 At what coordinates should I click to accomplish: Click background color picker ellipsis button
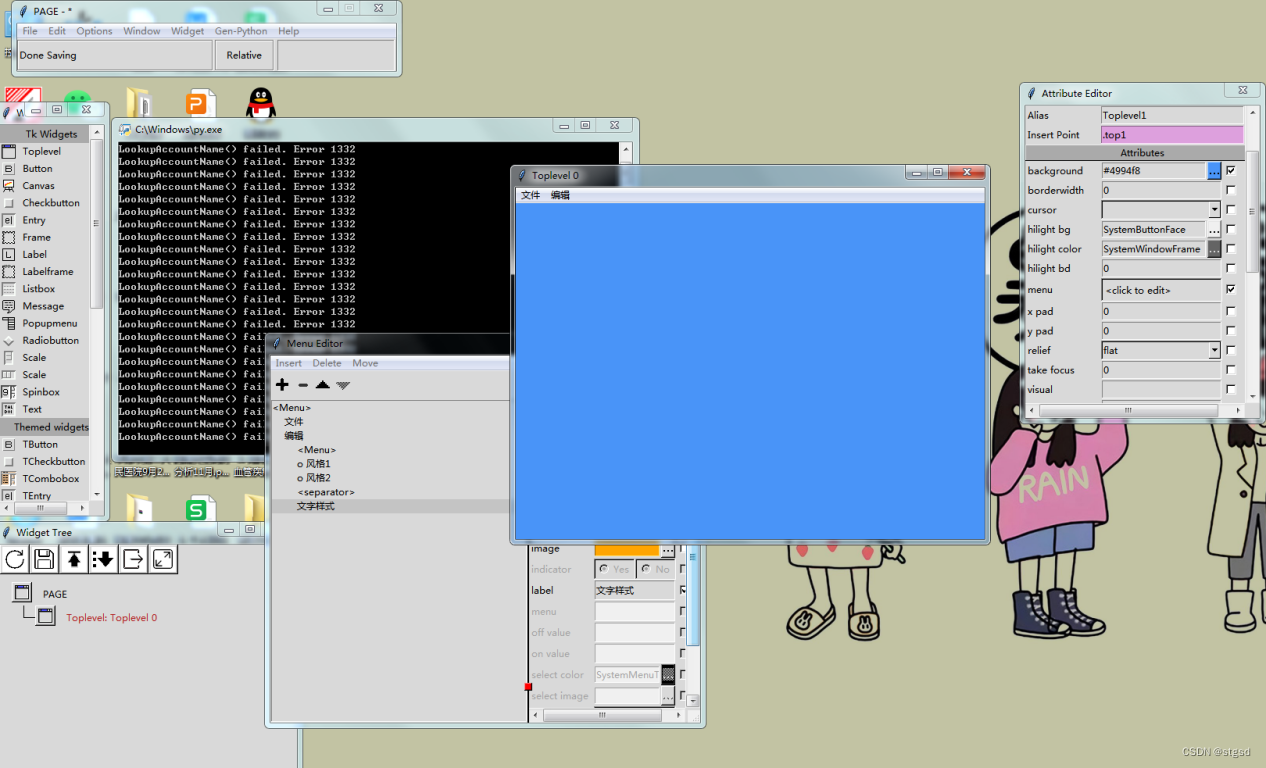[1214, 171]
